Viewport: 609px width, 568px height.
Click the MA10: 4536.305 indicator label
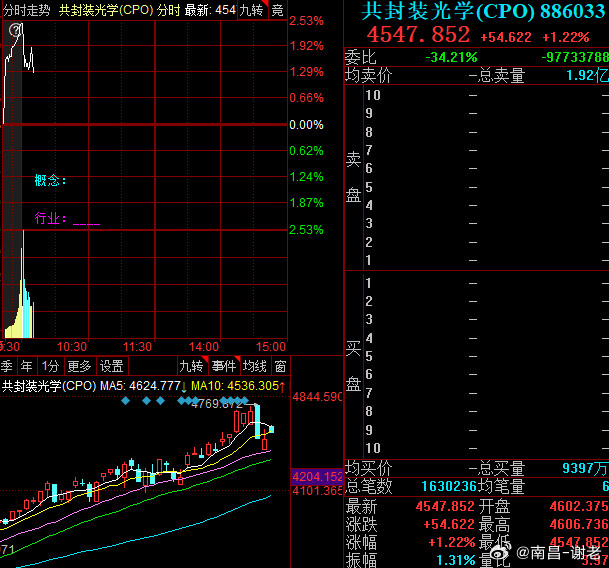click(235, 386)
